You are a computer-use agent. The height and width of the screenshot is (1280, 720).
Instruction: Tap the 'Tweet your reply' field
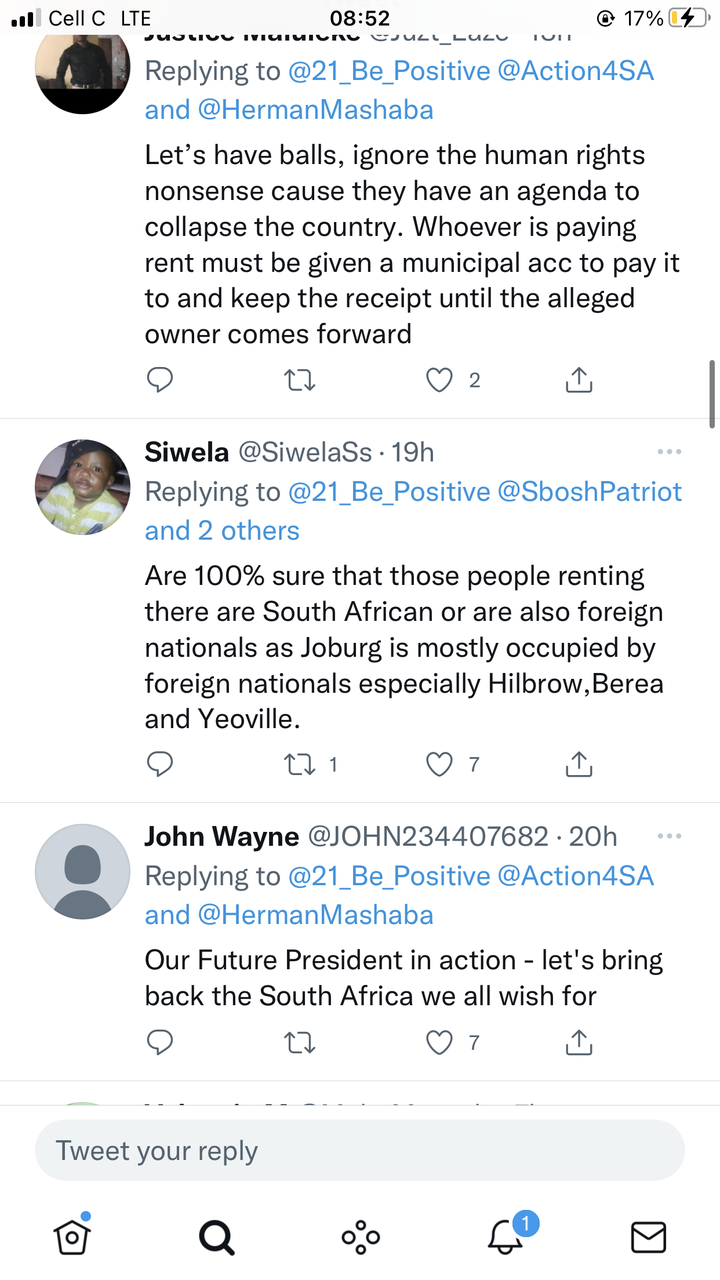pos(360,1150)
